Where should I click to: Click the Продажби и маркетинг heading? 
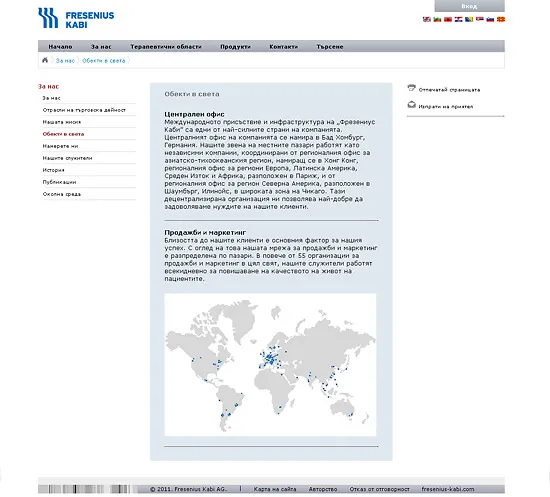[205, 232]
